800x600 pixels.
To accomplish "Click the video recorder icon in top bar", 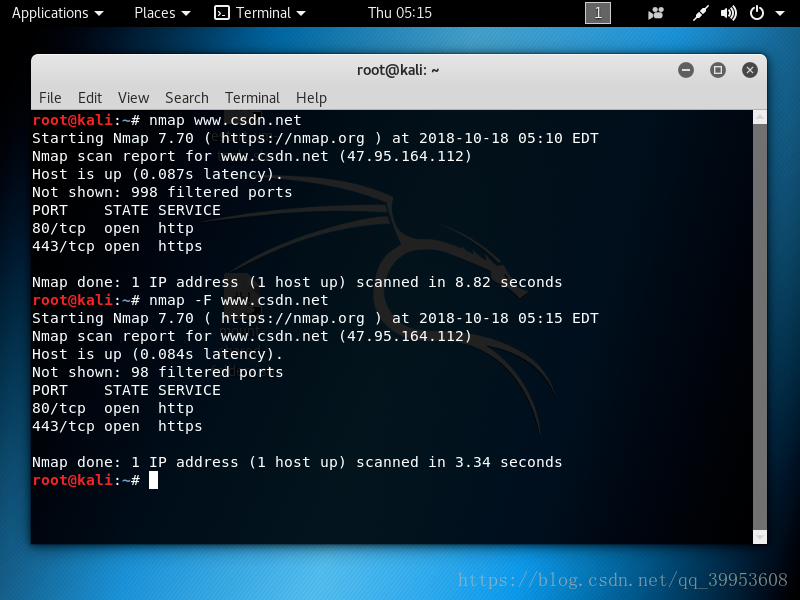I will pos(656,13).
